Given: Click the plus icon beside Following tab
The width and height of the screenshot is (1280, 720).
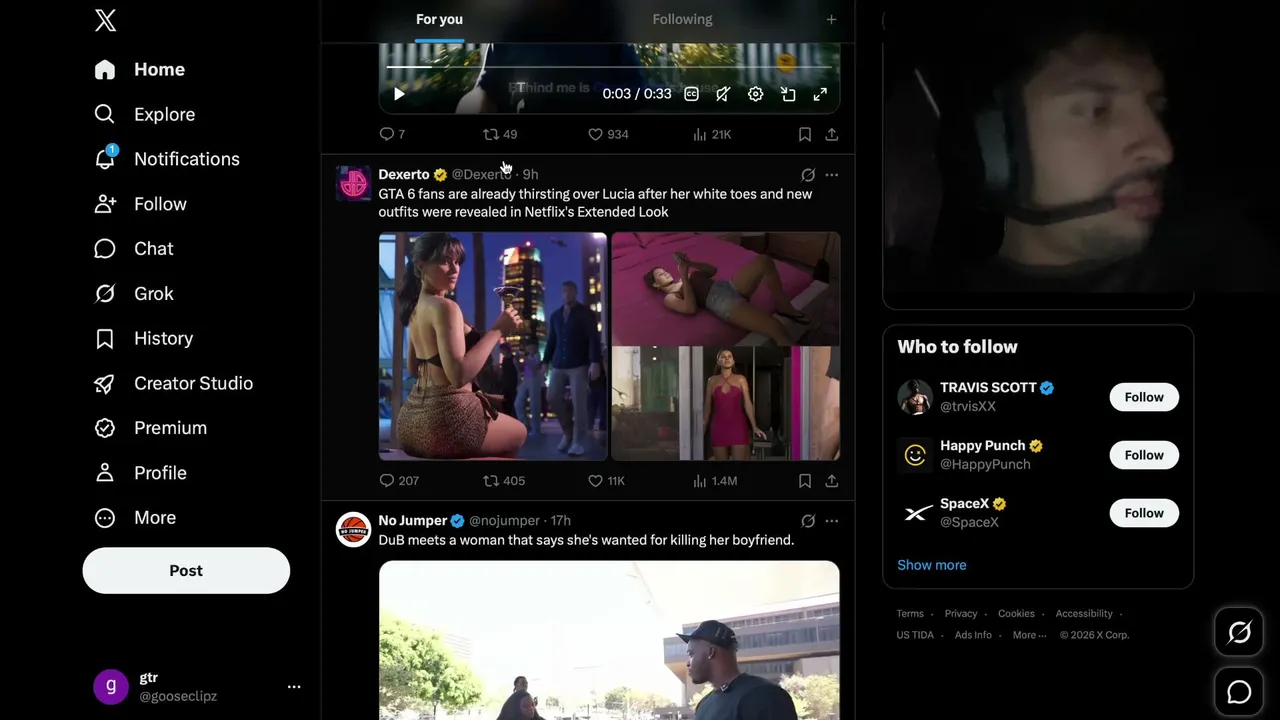Looking at the screenshot, I should [x=831, y=19].
